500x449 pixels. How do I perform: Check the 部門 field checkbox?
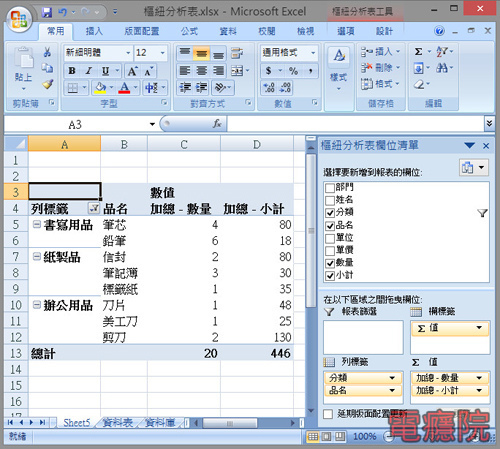[x=330, y=188]
